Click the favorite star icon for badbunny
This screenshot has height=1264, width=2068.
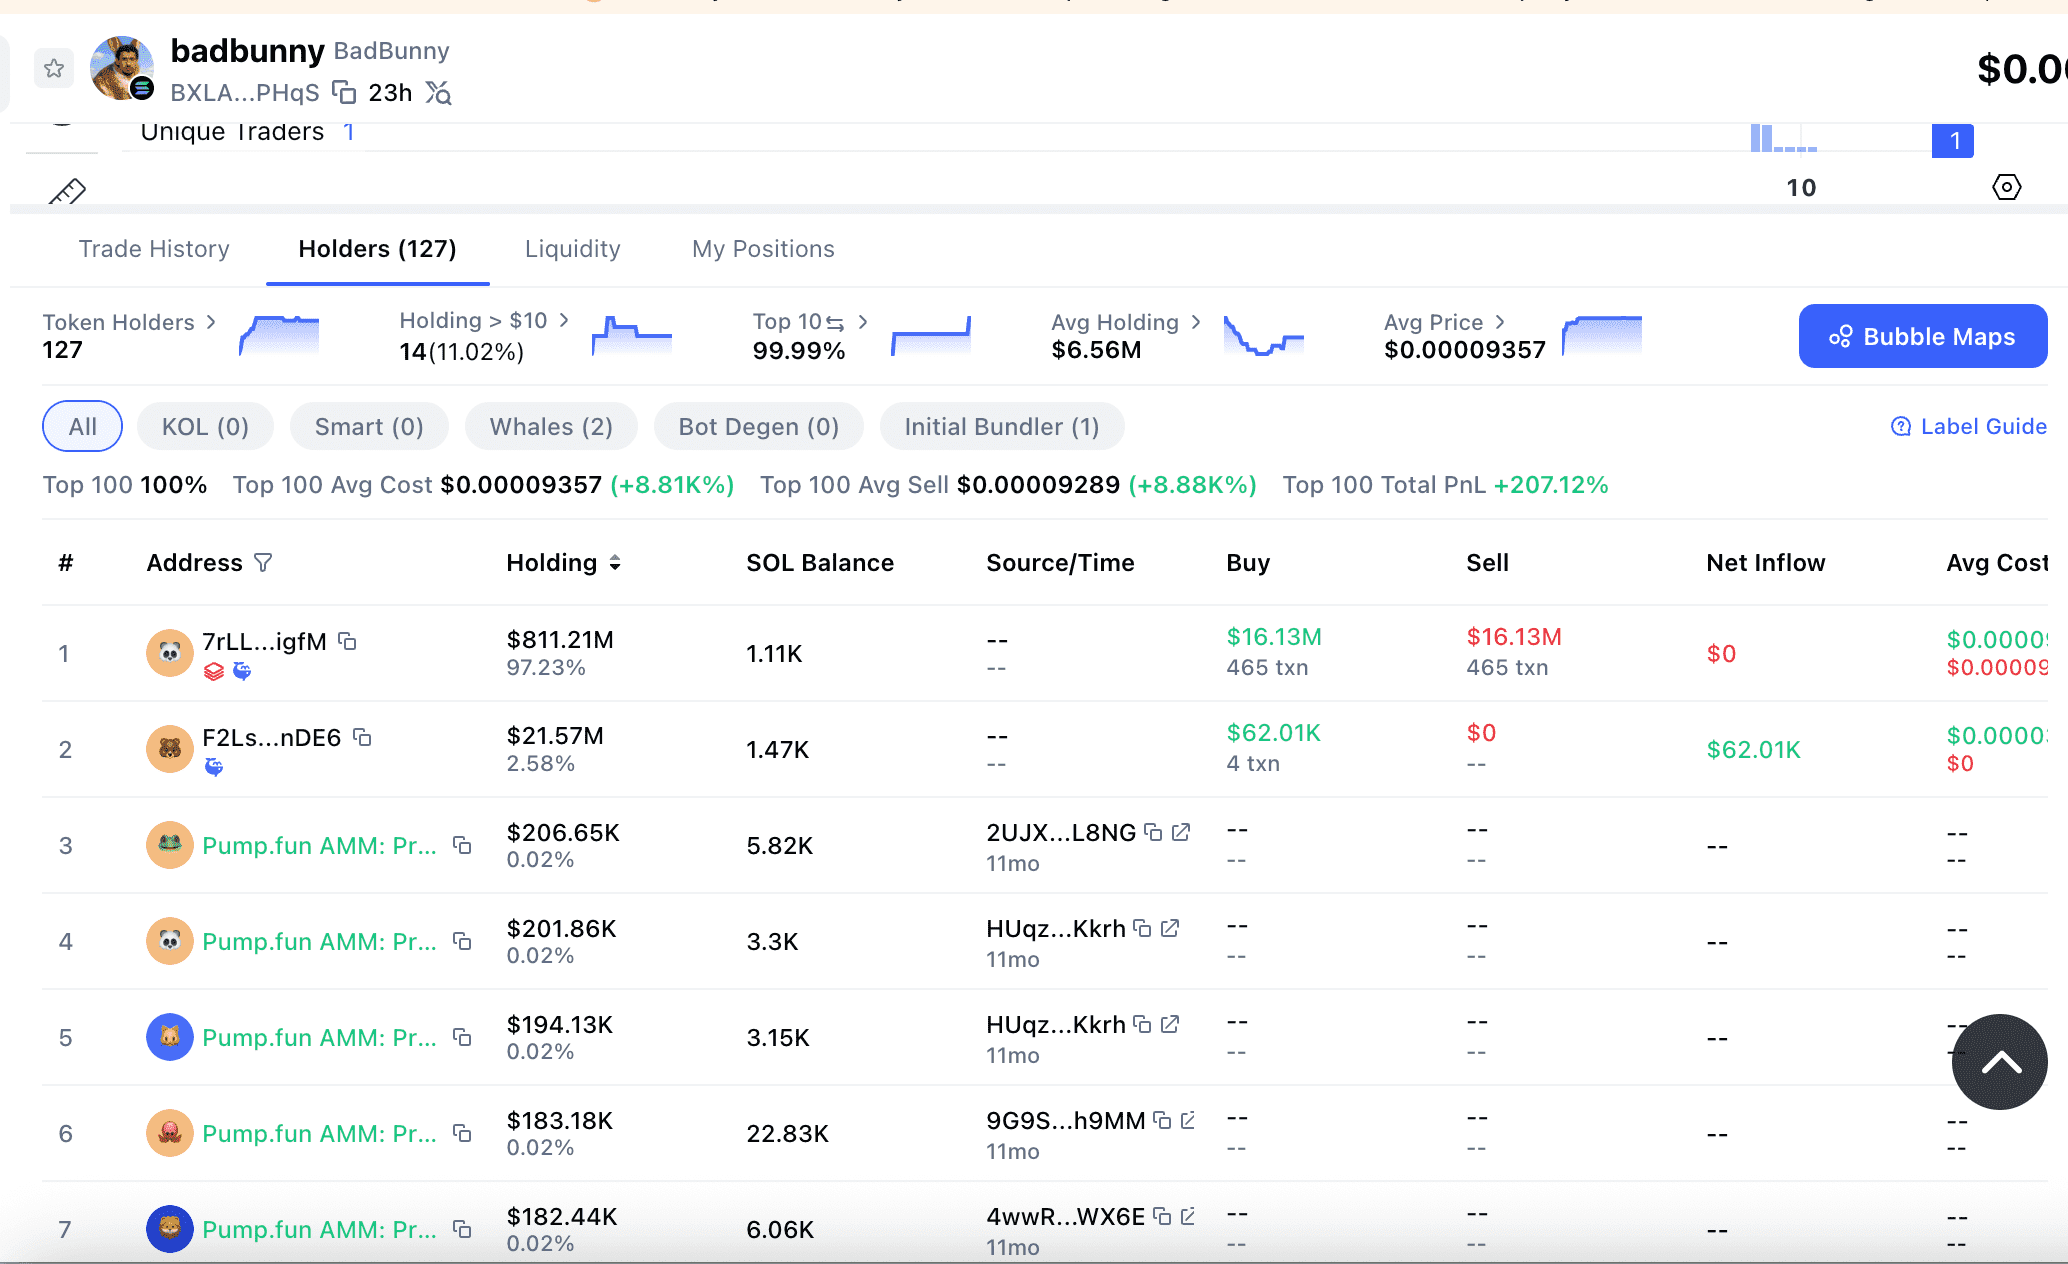point(54,68)
